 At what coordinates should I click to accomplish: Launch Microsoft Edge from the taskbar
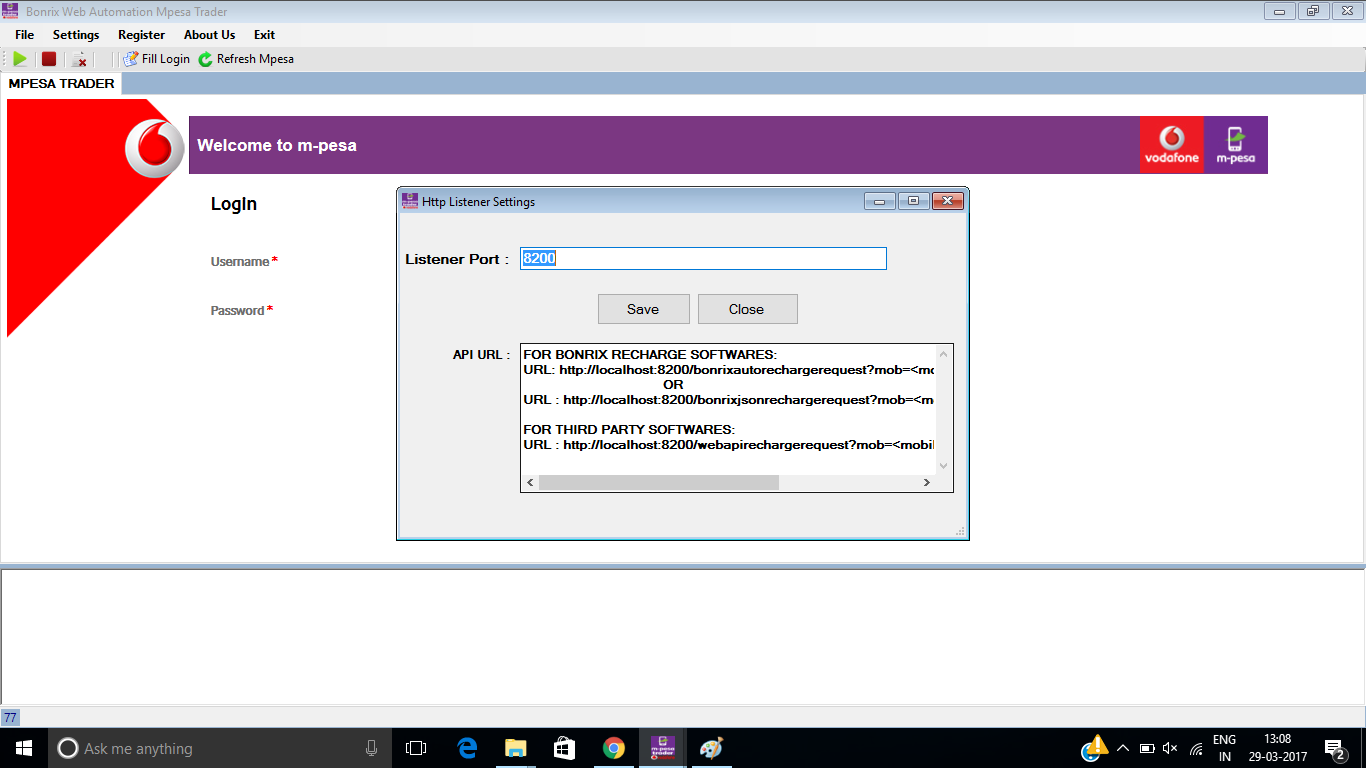[x=467, y=748]
